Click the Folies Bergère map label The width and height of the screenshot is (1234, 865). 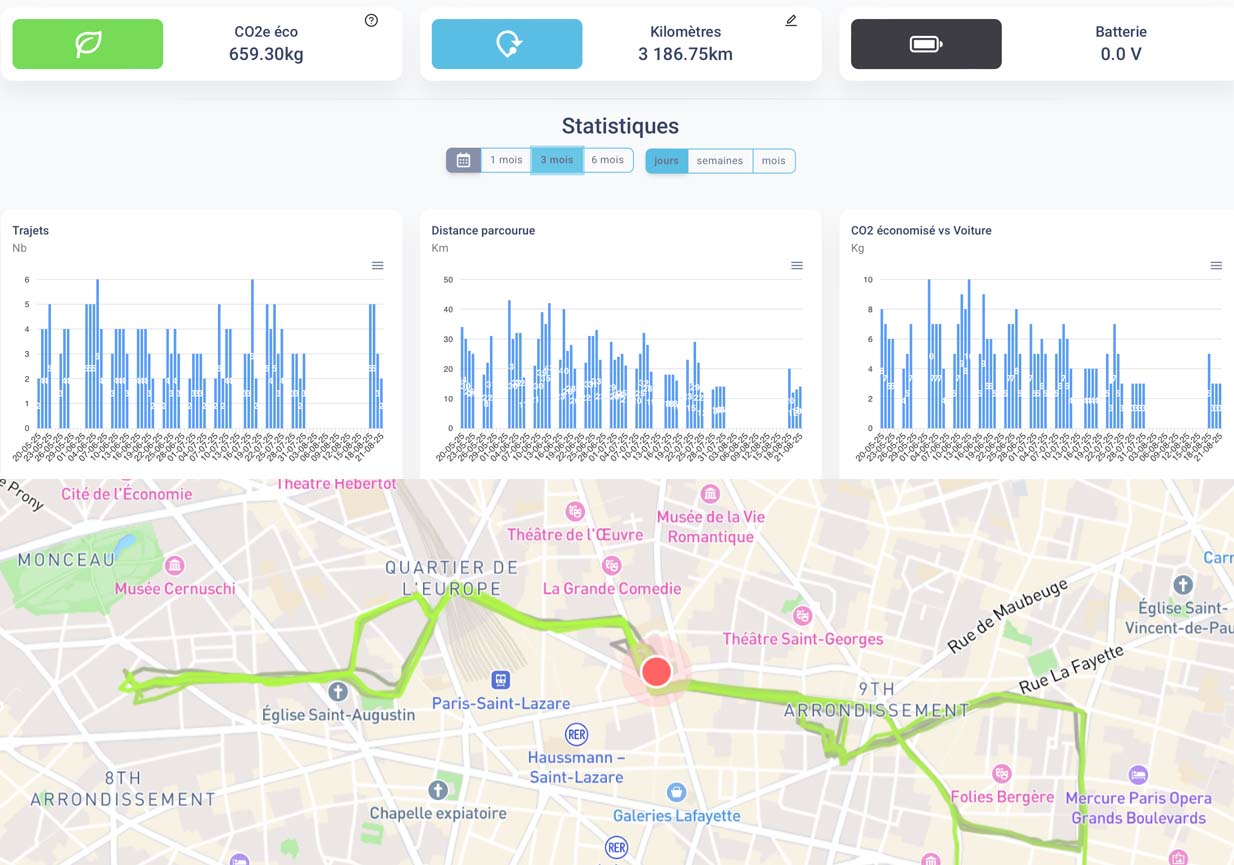(x=1002, y=797)
